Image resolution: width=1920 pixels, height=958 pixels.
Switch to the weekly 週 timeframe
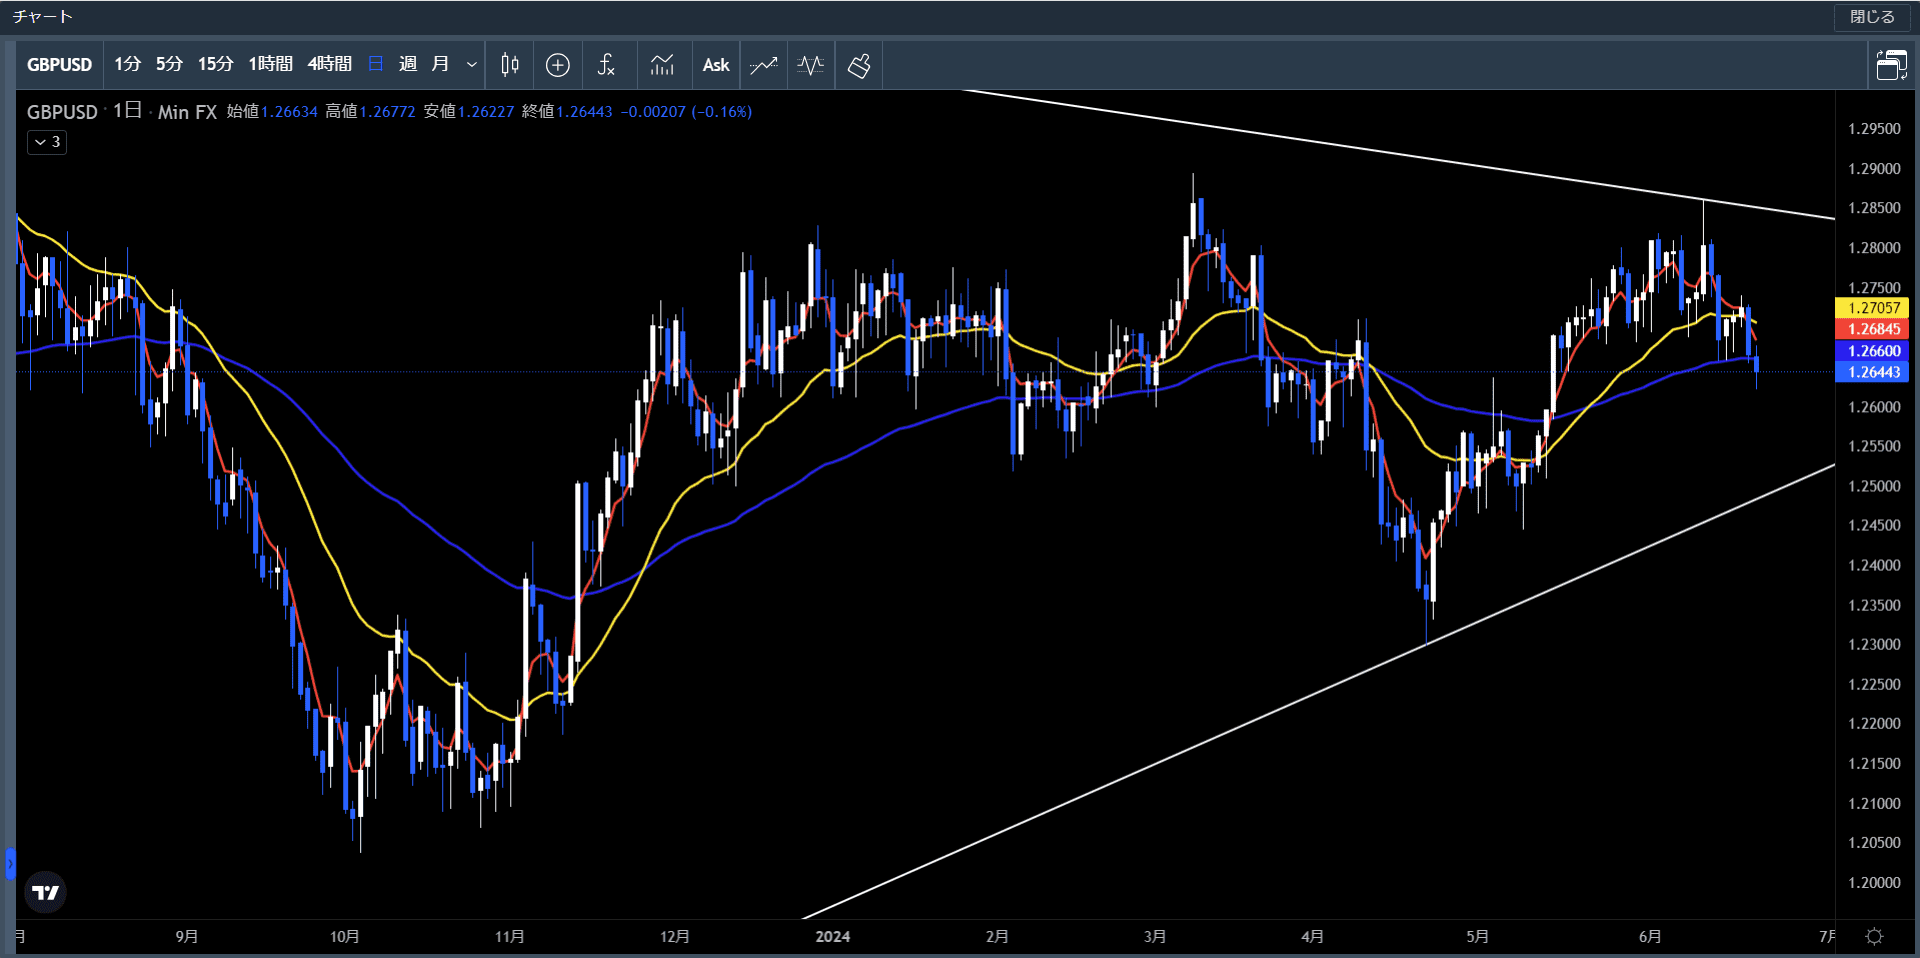[408, 64]
